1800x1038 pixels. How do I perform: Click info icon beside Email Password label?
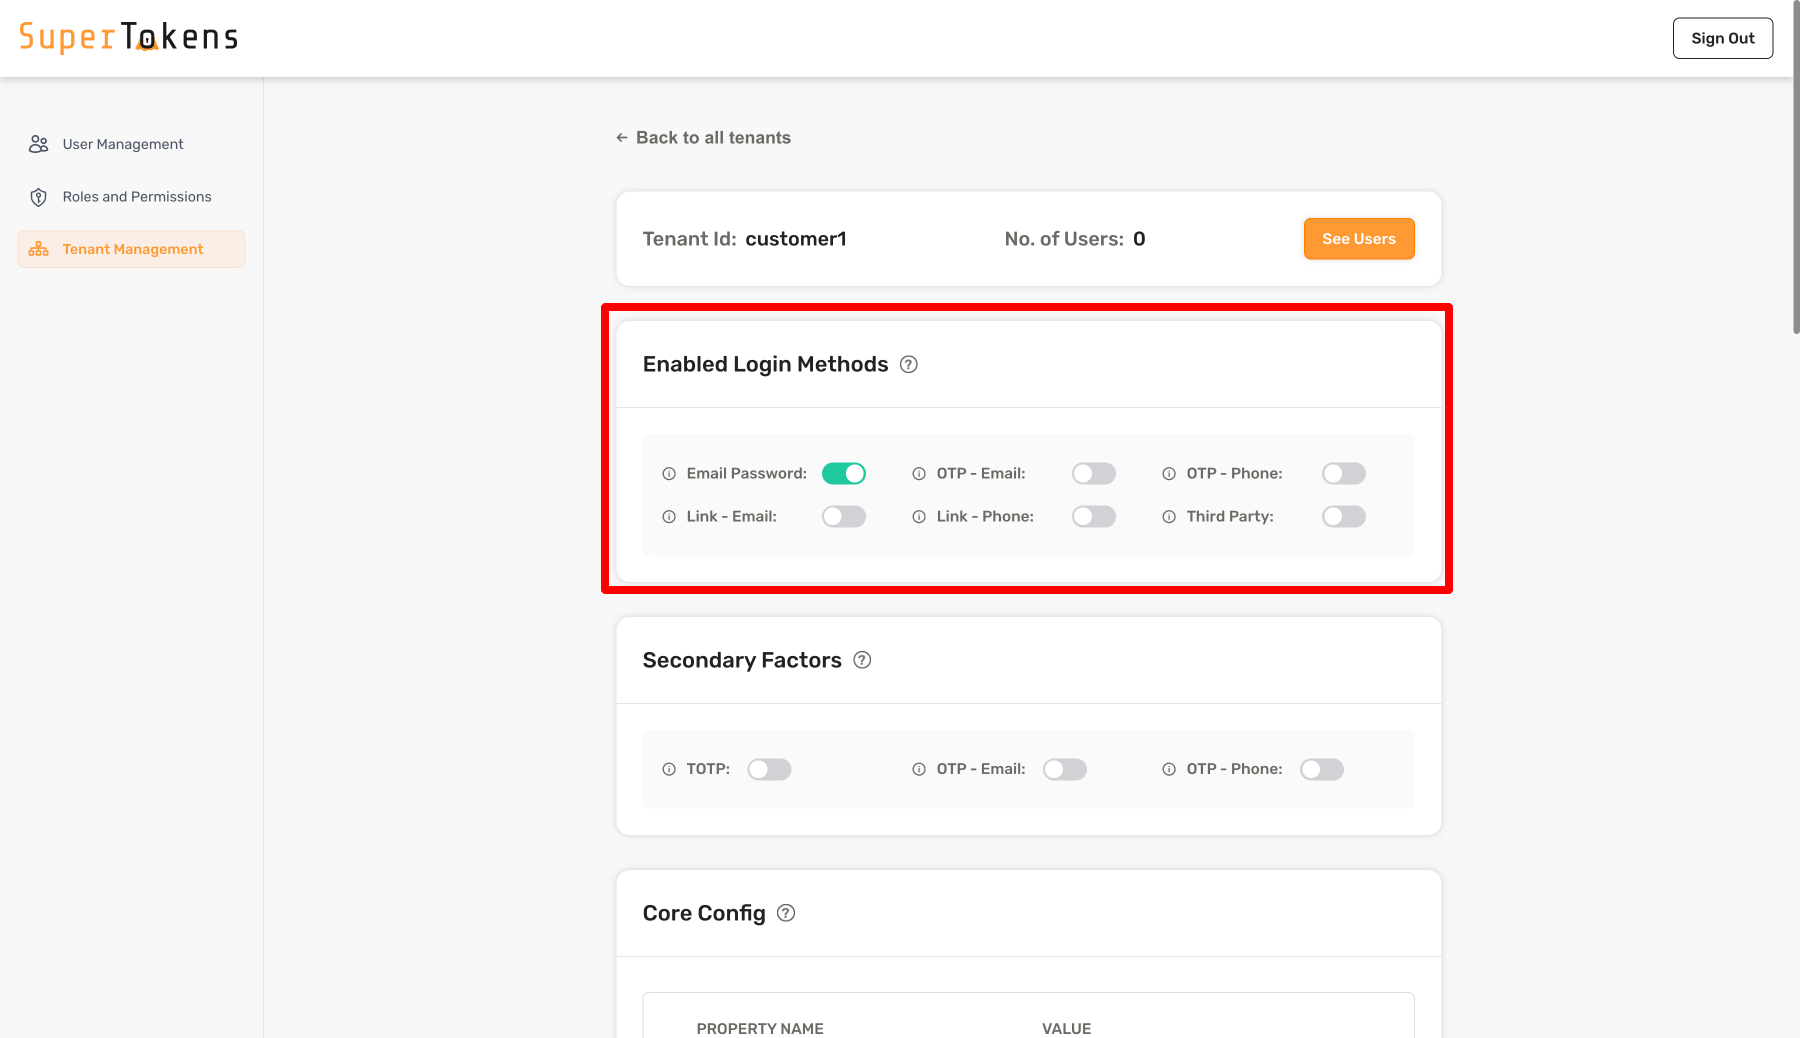669,474
